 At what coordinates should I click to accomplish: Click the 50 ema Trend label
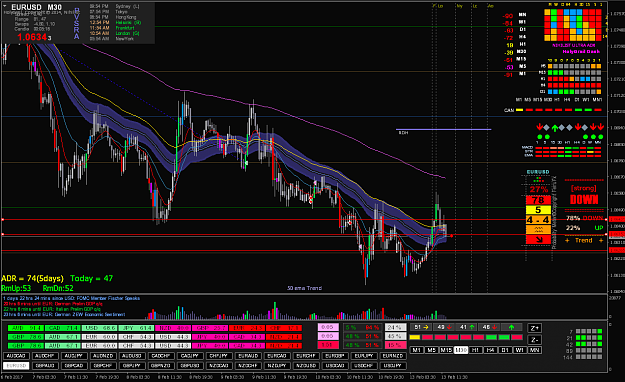[304, 288]
